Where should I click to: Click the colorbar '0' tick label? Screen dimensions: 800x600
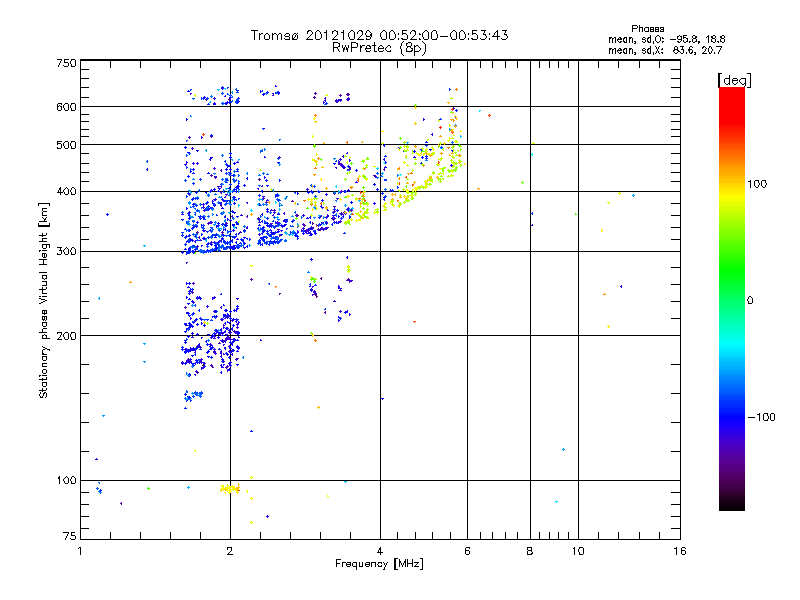pyautogui.click(x=750, y=301)
